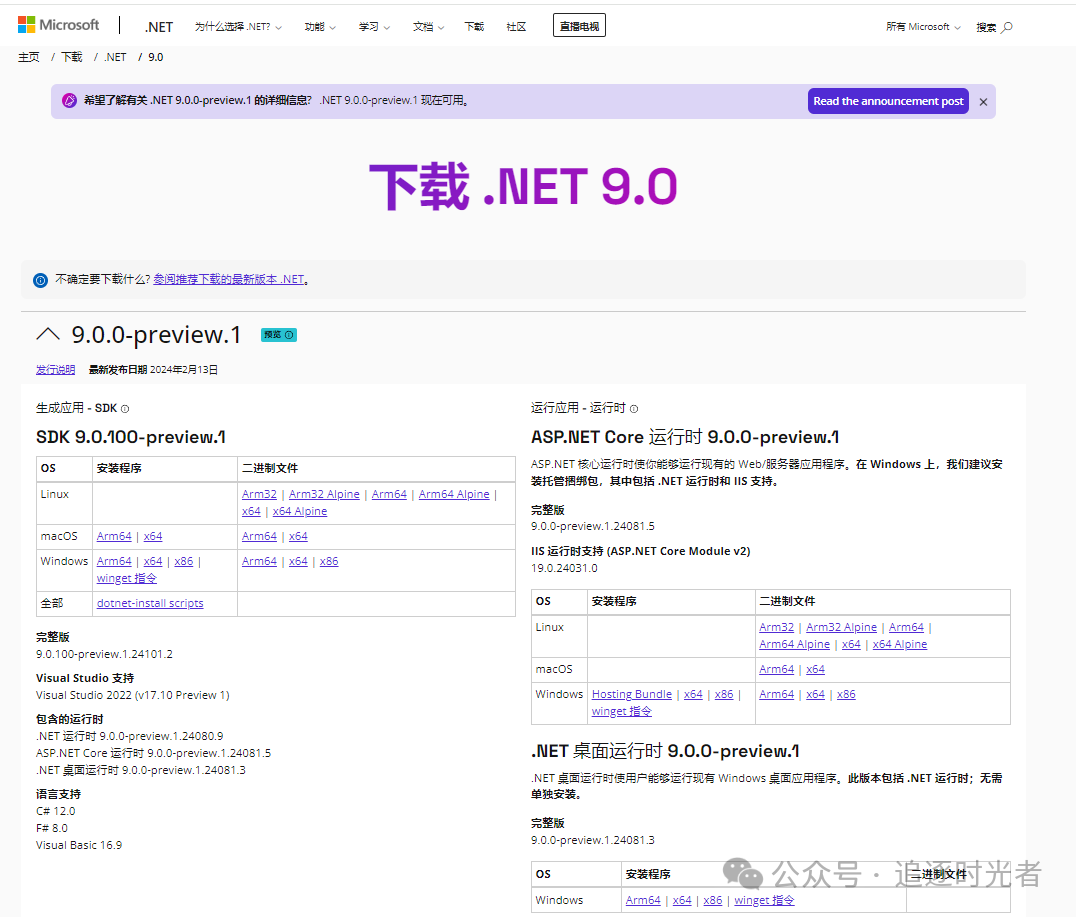Click the info icon next to 生成应用 - SDK

point(125,408)
